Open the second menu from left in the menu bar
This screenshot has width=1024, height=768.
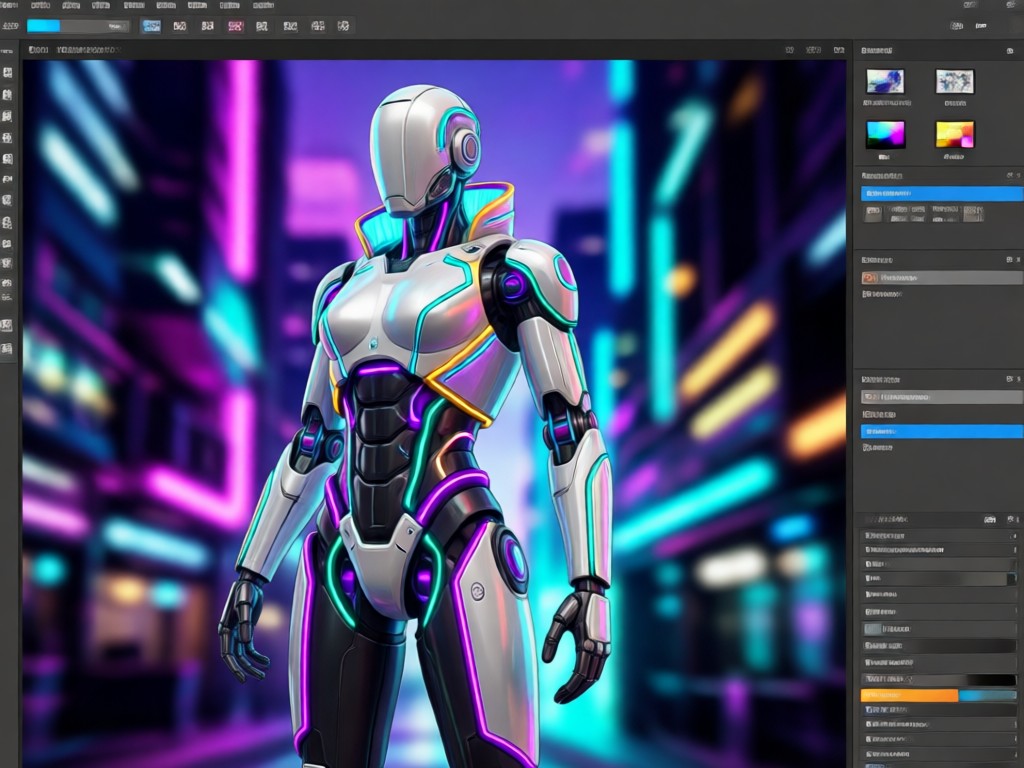[40, 5]
